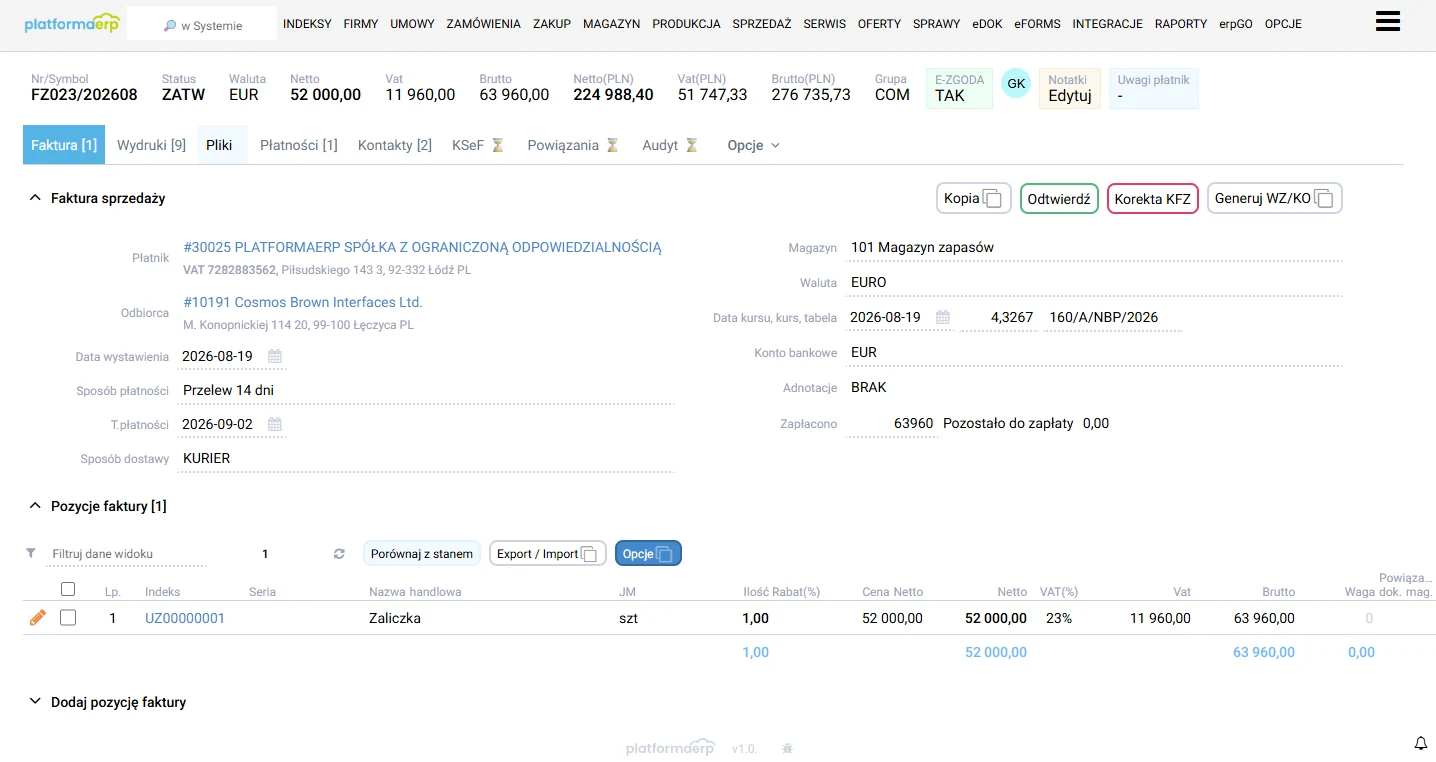Viewport: 1436px width, 762px height.
Task: Click the Kopia button
Action: (973, 198)
